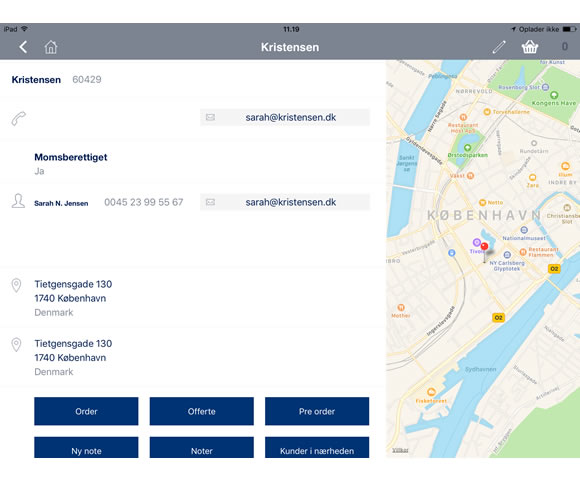Select the second address location pin icon

tap(16, 345)
